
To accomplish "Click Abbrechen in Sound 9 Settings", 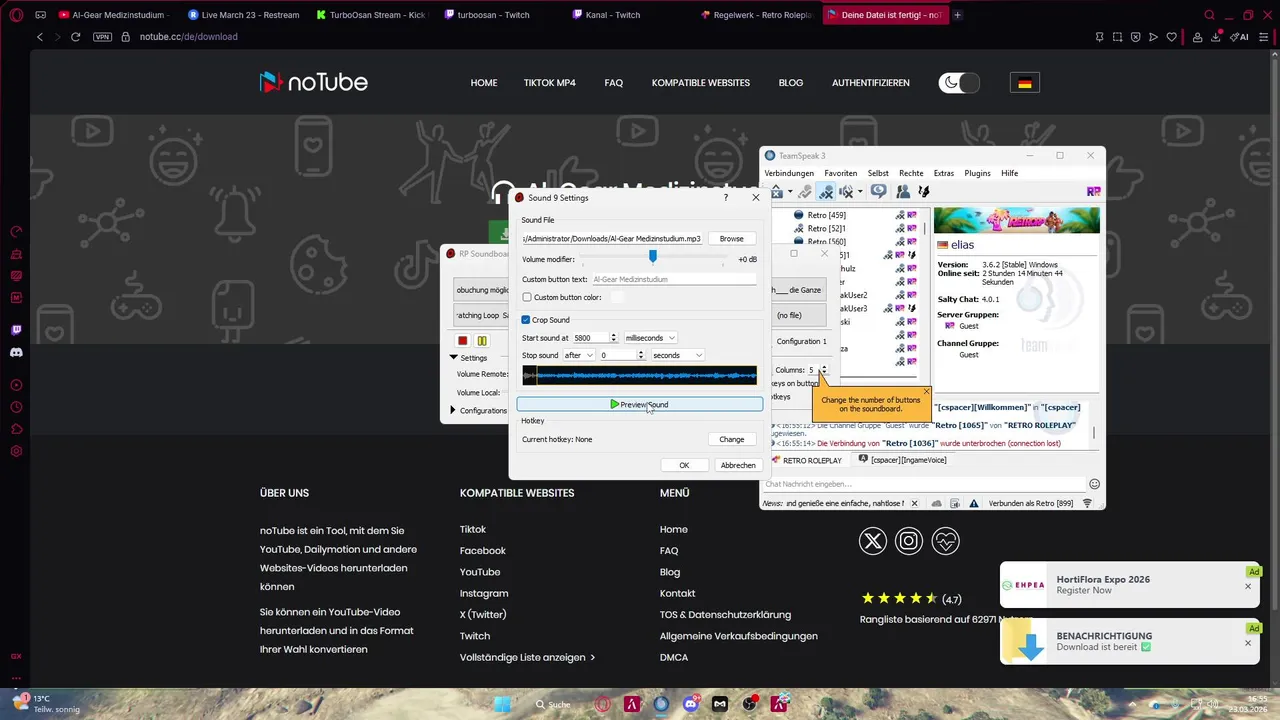I will click(738, 466).
